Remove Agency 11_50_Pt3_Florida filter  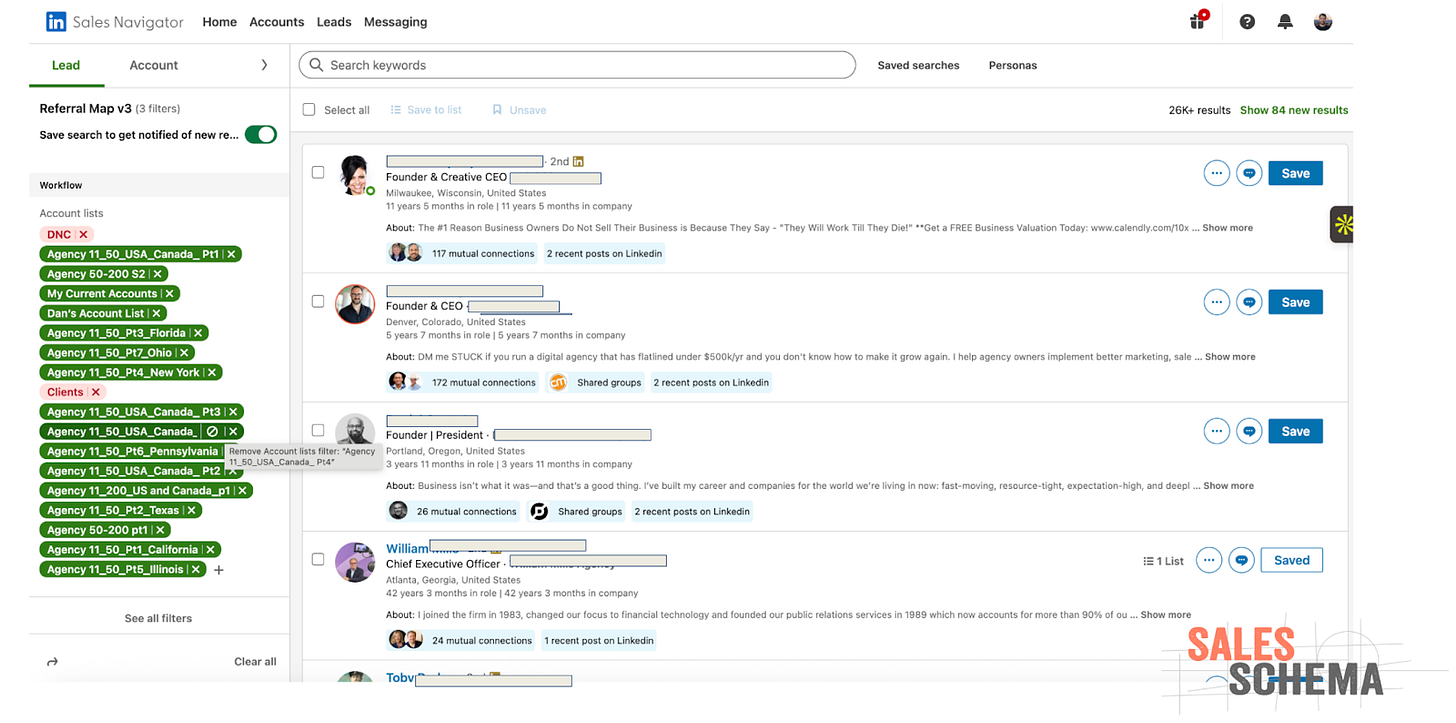pyautogui.click(x=198, y=333)
